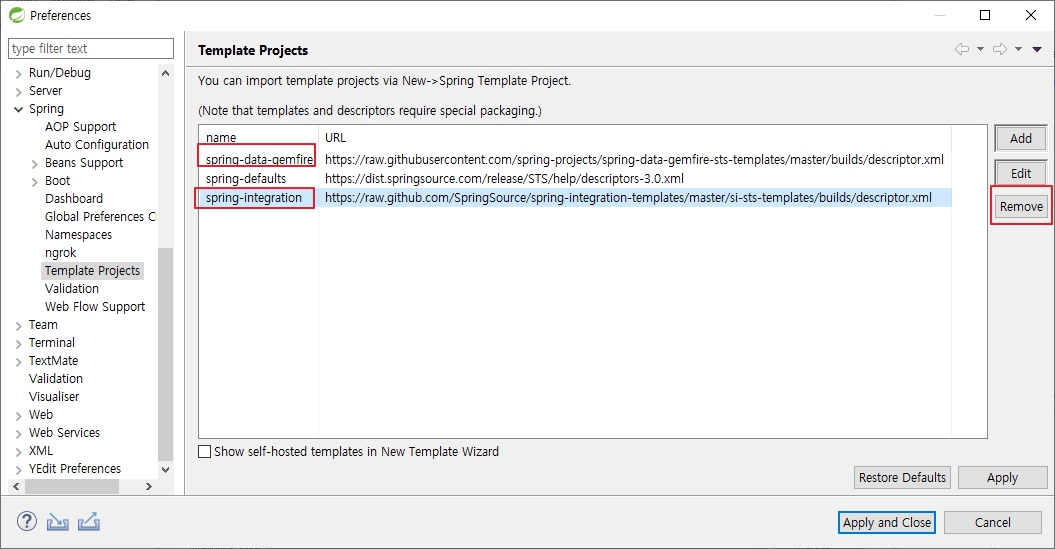Expand the Web Services tree node
The image size is (1055, 549).
point(19,434)
